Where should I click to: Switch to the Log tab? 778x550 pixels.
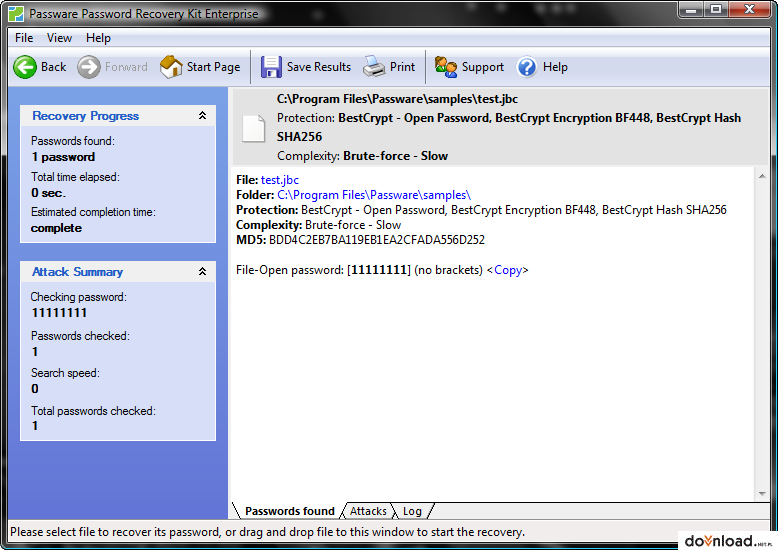pos(412,511)
